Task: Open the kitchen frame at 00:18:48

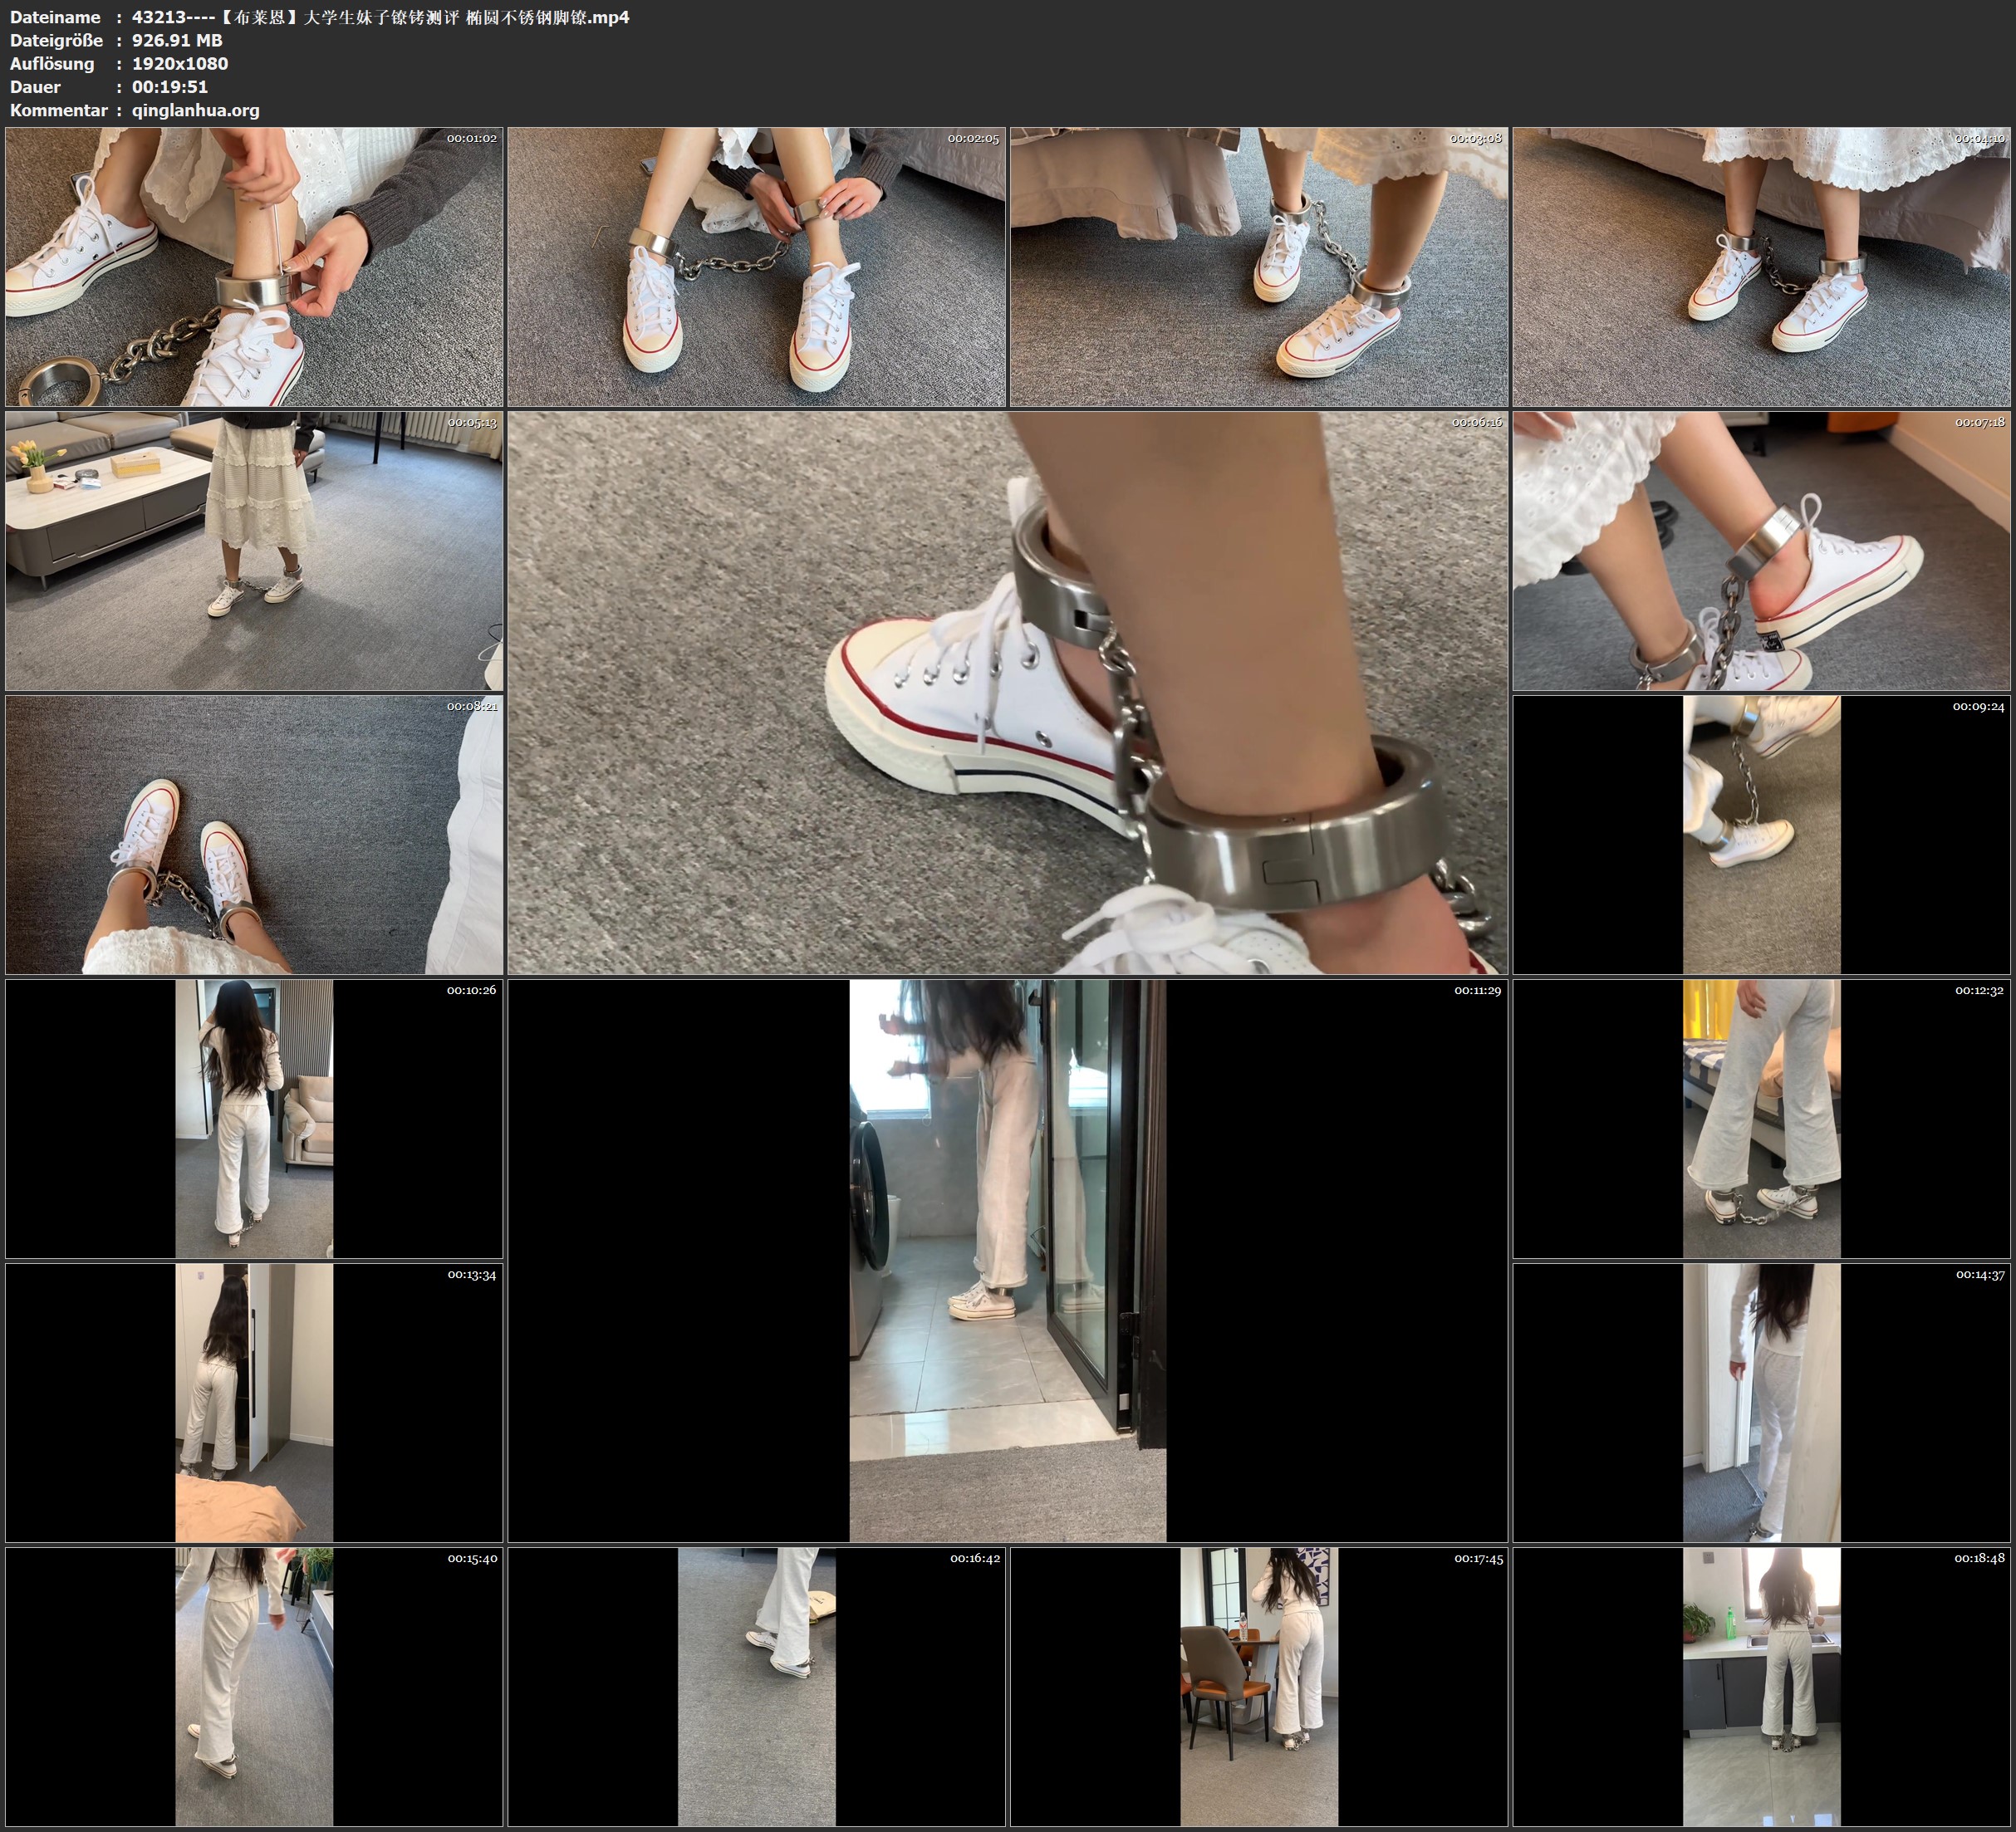Action: point(1762,1686)
